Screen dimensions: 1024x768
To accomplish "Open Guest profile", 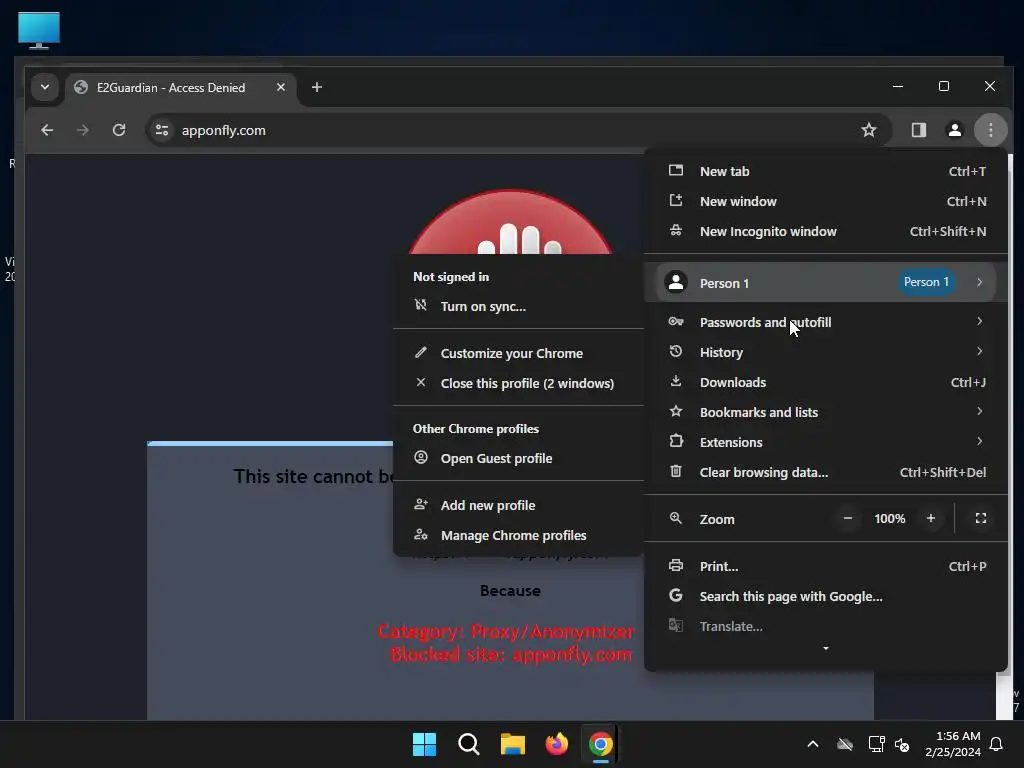I will click(519, 458).
